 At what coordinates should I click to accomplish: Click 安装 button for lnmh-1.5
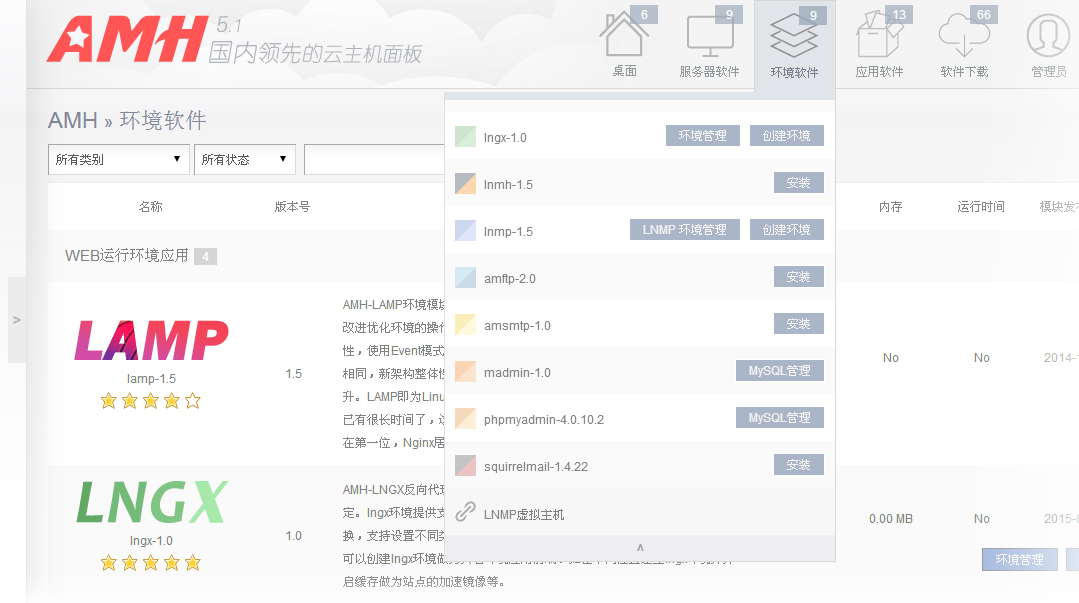tap(798, 183)
